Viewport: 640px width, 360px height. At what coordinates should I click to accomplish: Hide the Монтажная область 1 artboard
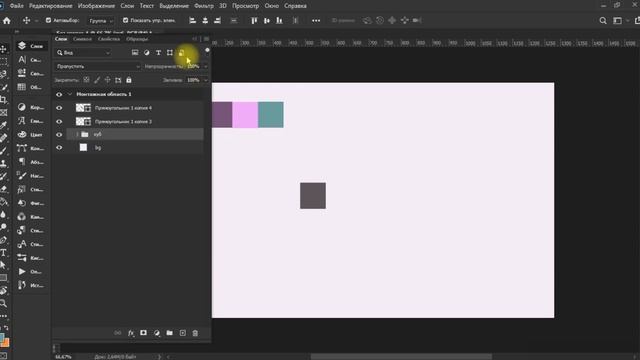click(59, 94)
